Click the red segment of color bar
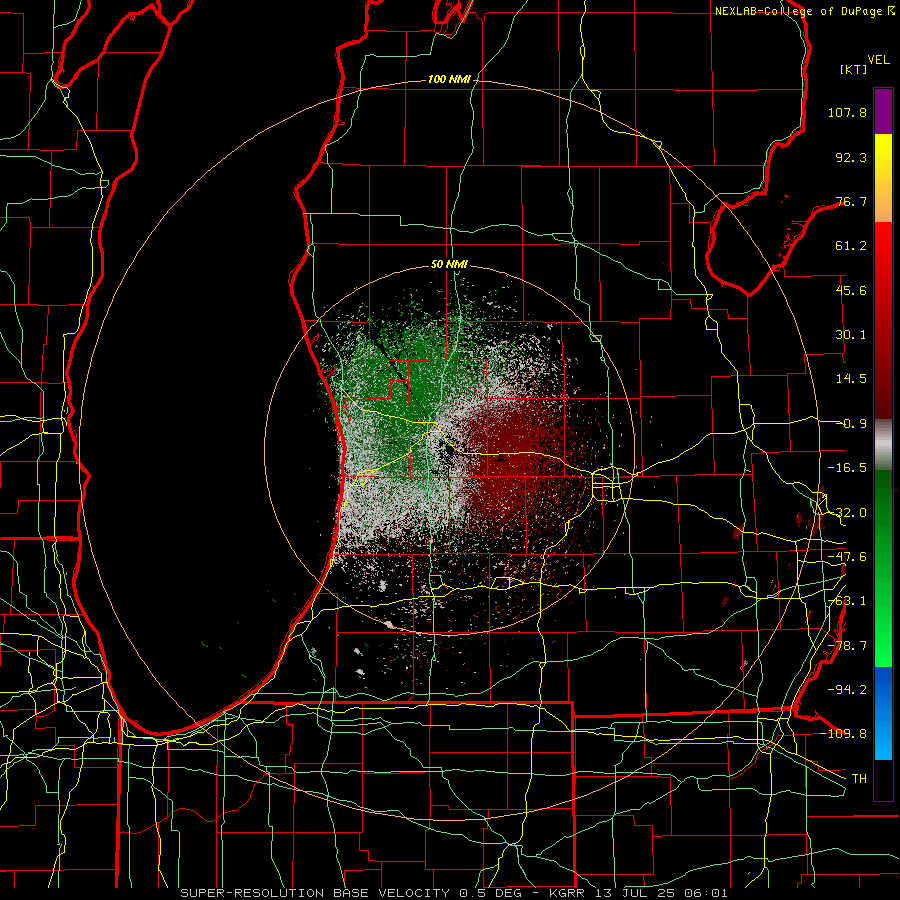Screen dimensions: 900x900 tap(883, 320)
